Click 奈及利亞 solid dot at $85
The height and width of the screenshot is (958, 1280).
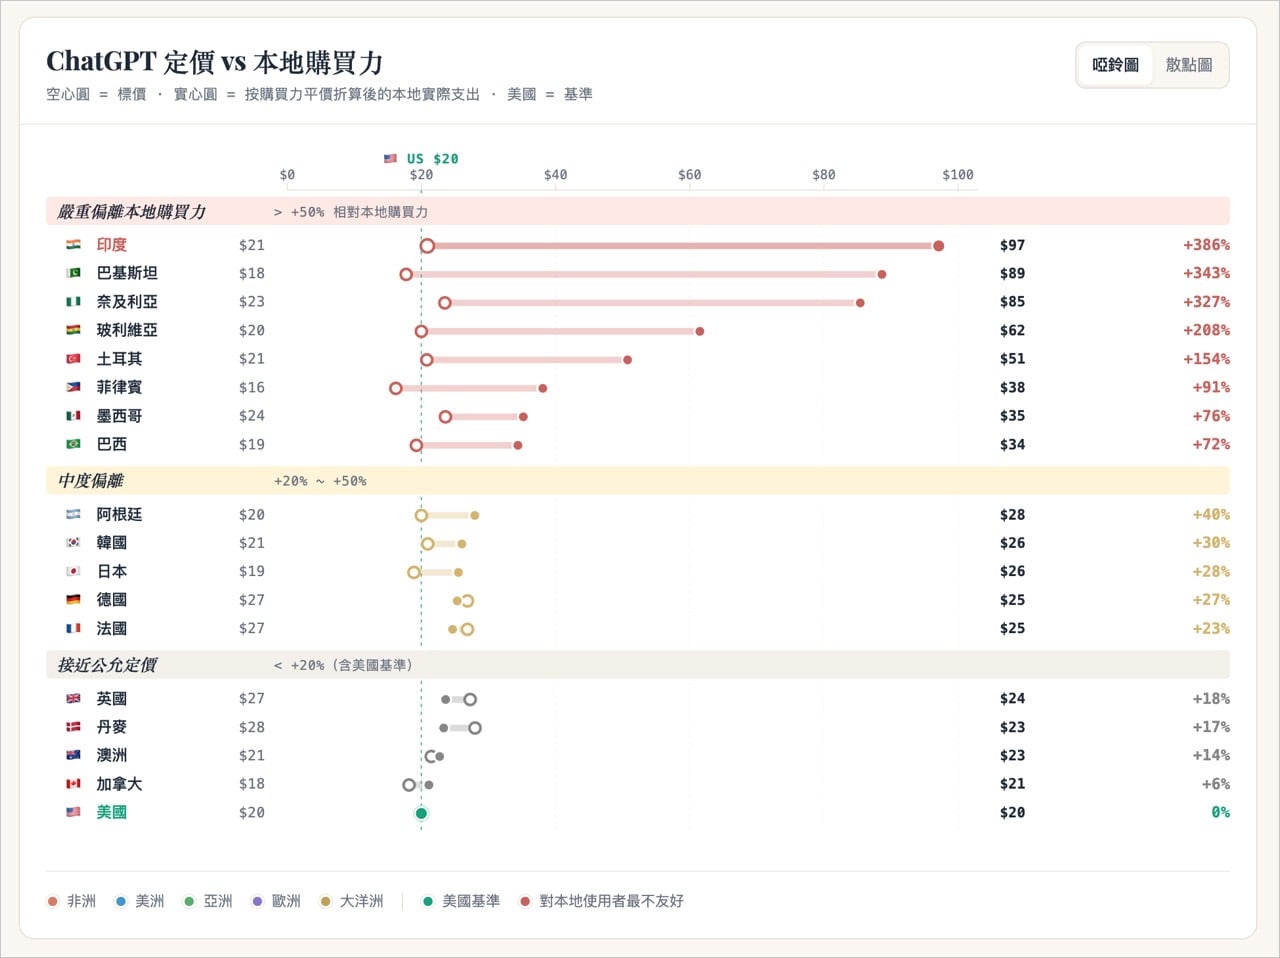click(860, 303)
